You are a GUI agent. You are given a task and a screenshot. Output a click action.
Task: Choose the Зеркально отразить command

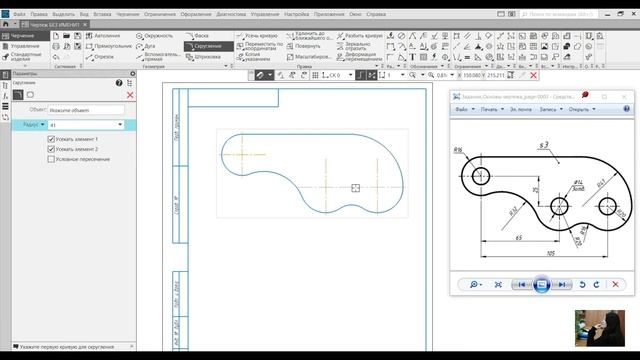(x=354, y=46)
